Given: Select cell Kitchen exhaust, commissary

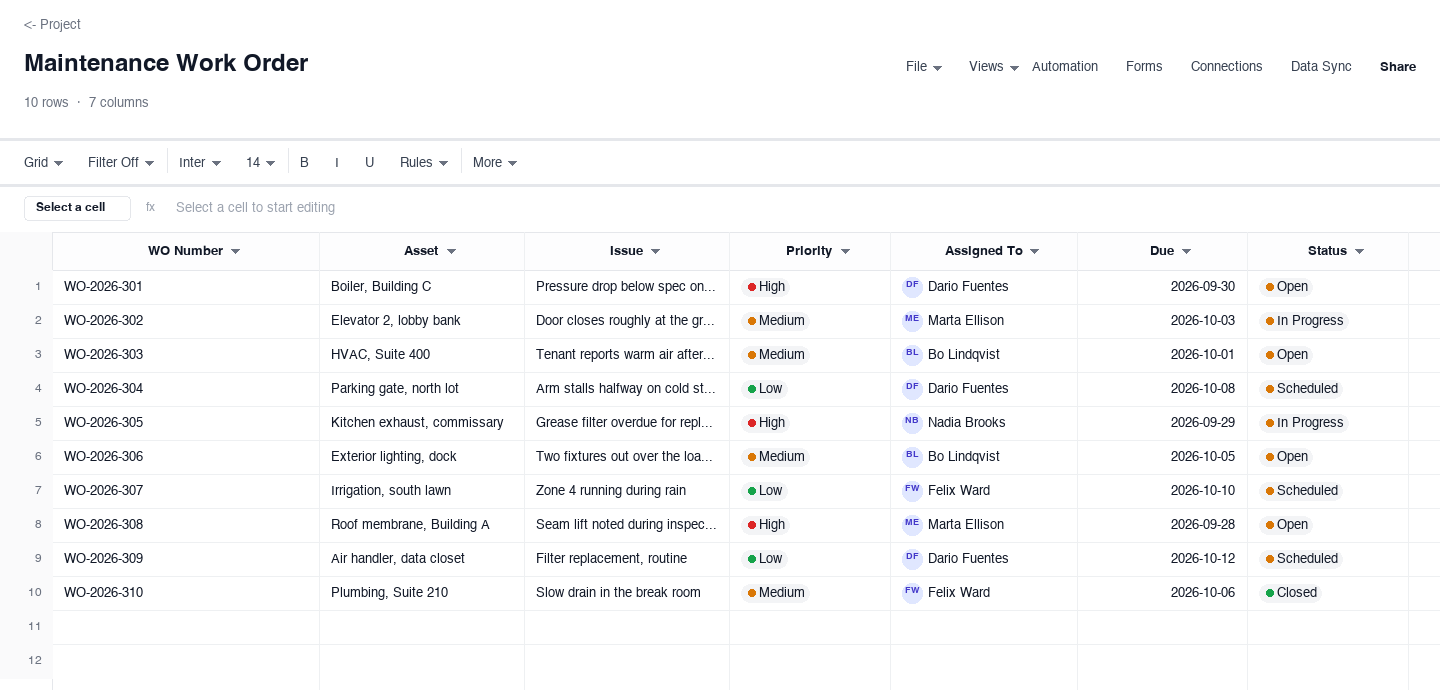Looking at the screenshot, I should (x=422, y=423).
